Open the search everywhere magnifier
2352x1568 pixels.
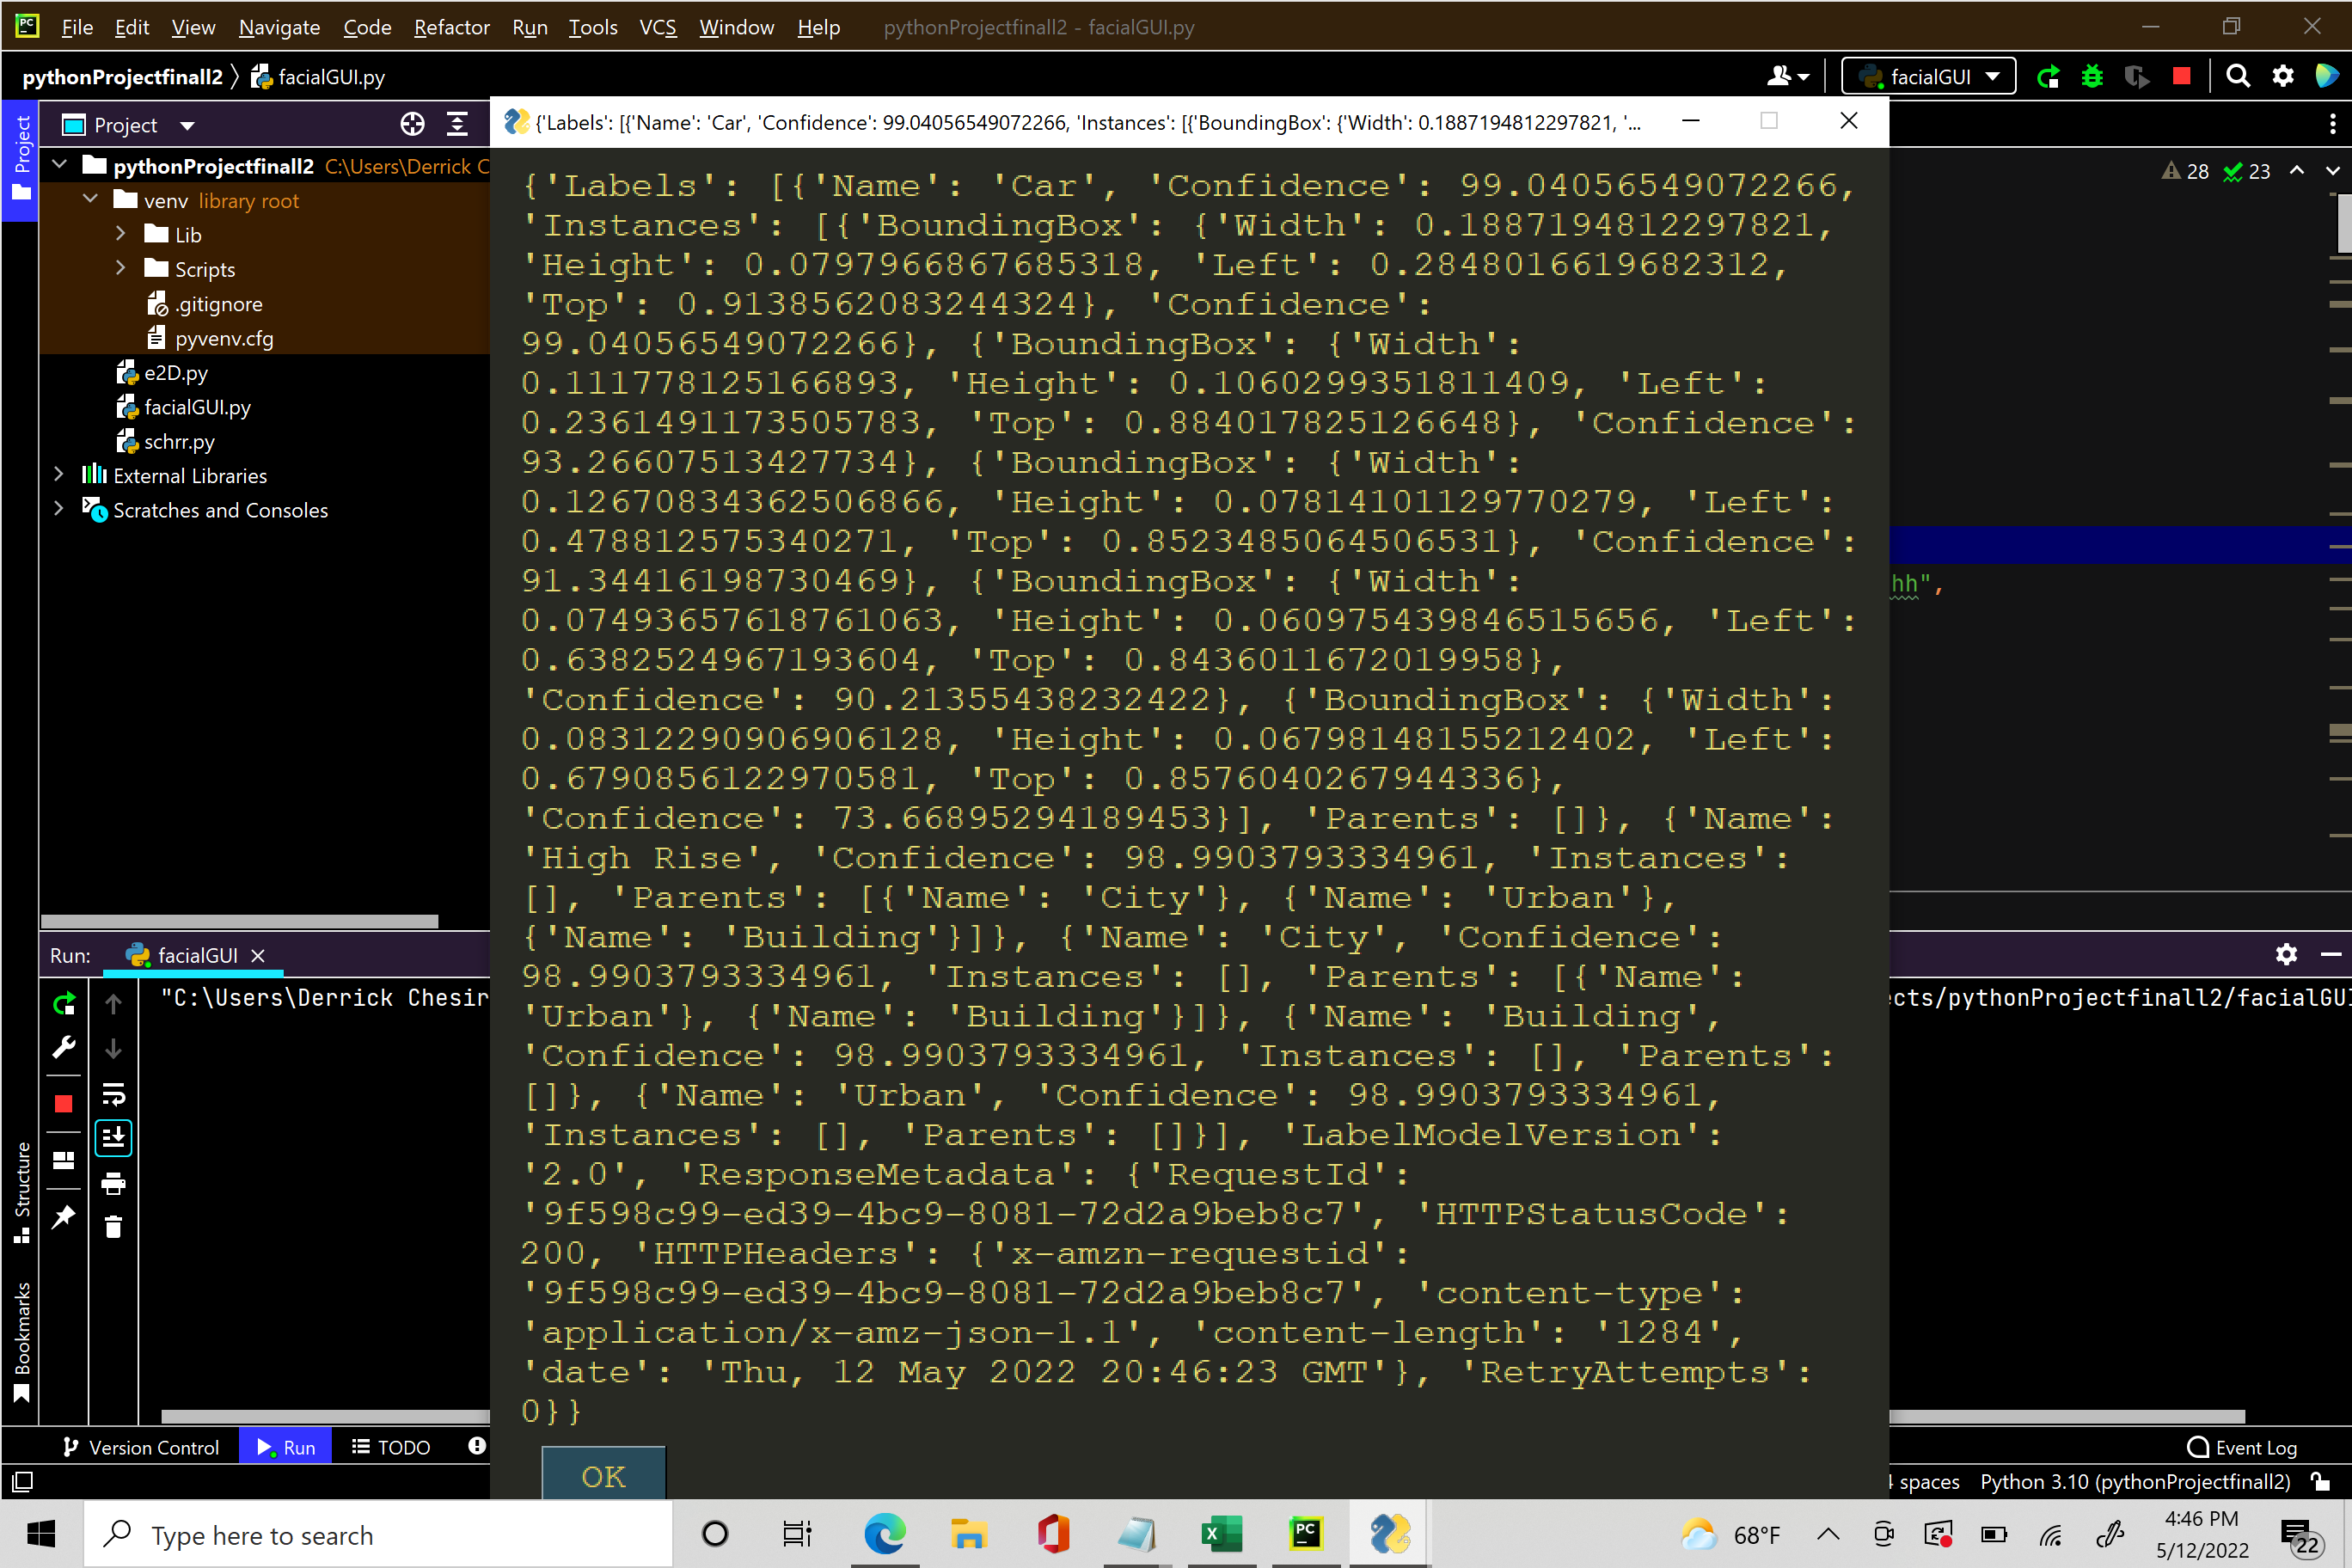(2238, 76)
